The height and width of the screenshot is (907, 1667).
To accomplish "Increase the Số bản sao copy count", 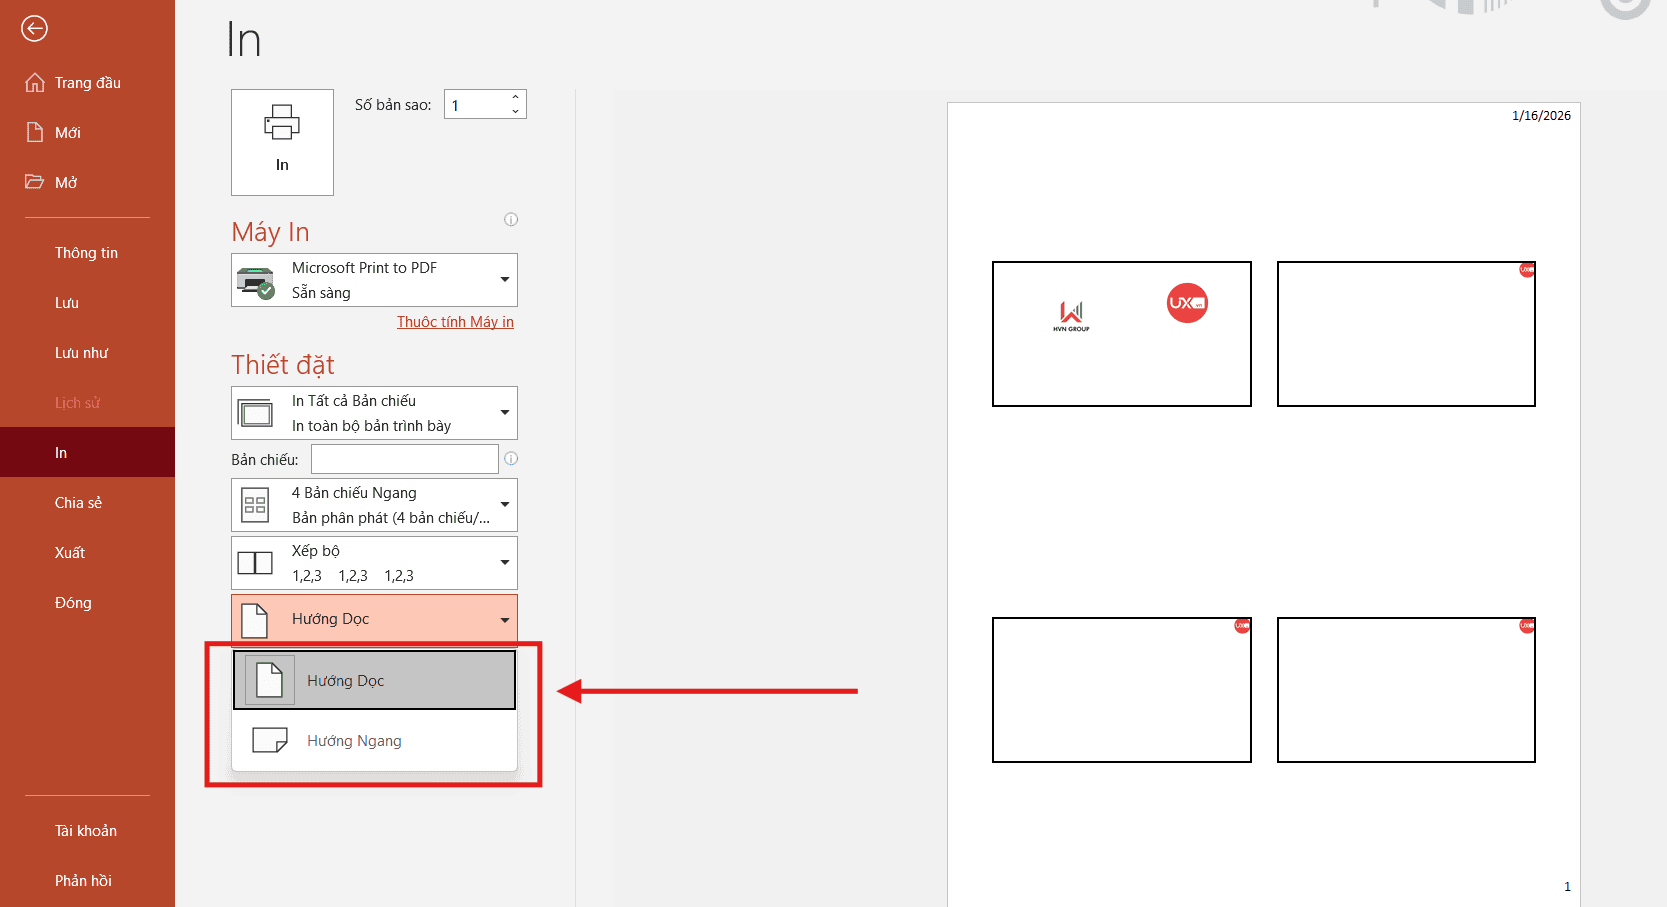I will tap(516, 98).
